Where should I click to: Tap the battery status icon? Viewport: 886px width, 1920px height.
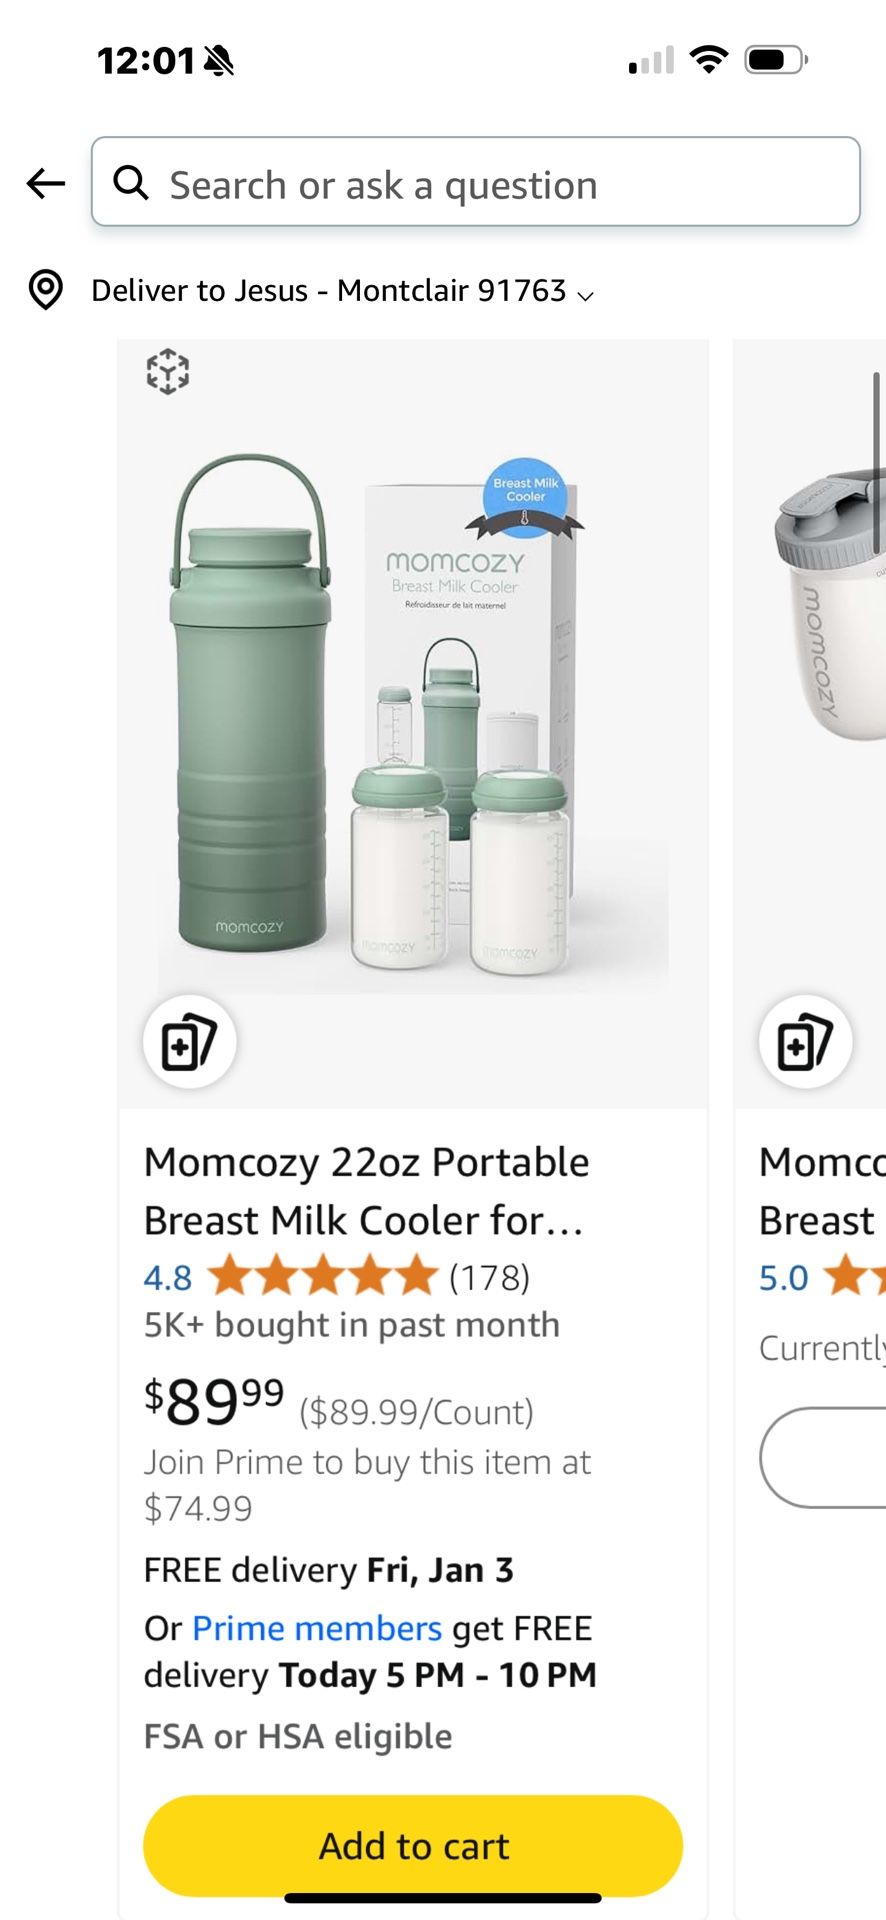775,60
